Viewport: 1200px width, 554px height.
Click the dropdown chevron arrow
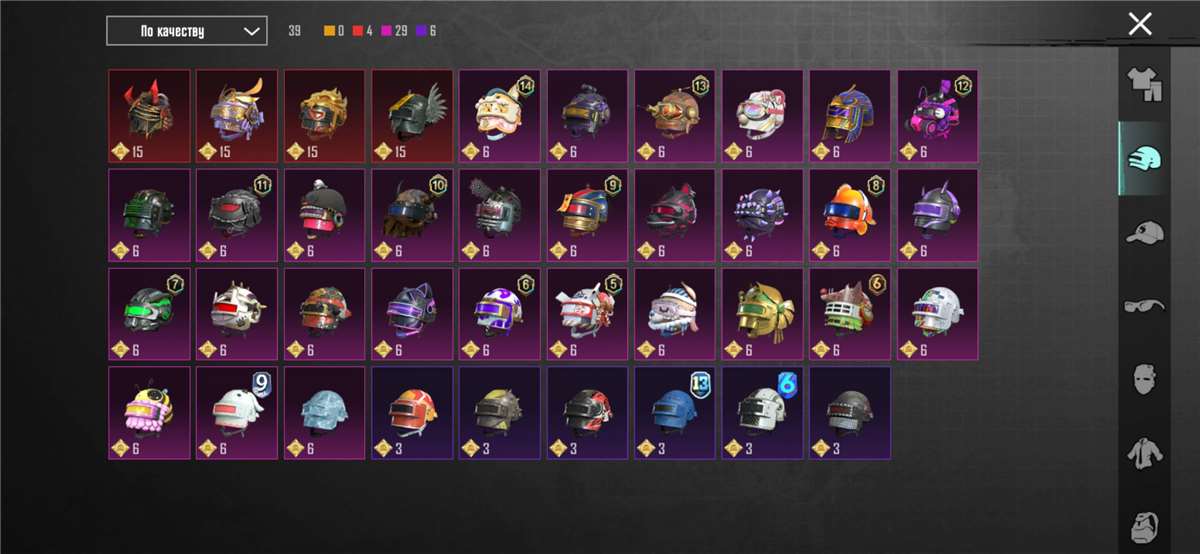[x=251, y=31]
